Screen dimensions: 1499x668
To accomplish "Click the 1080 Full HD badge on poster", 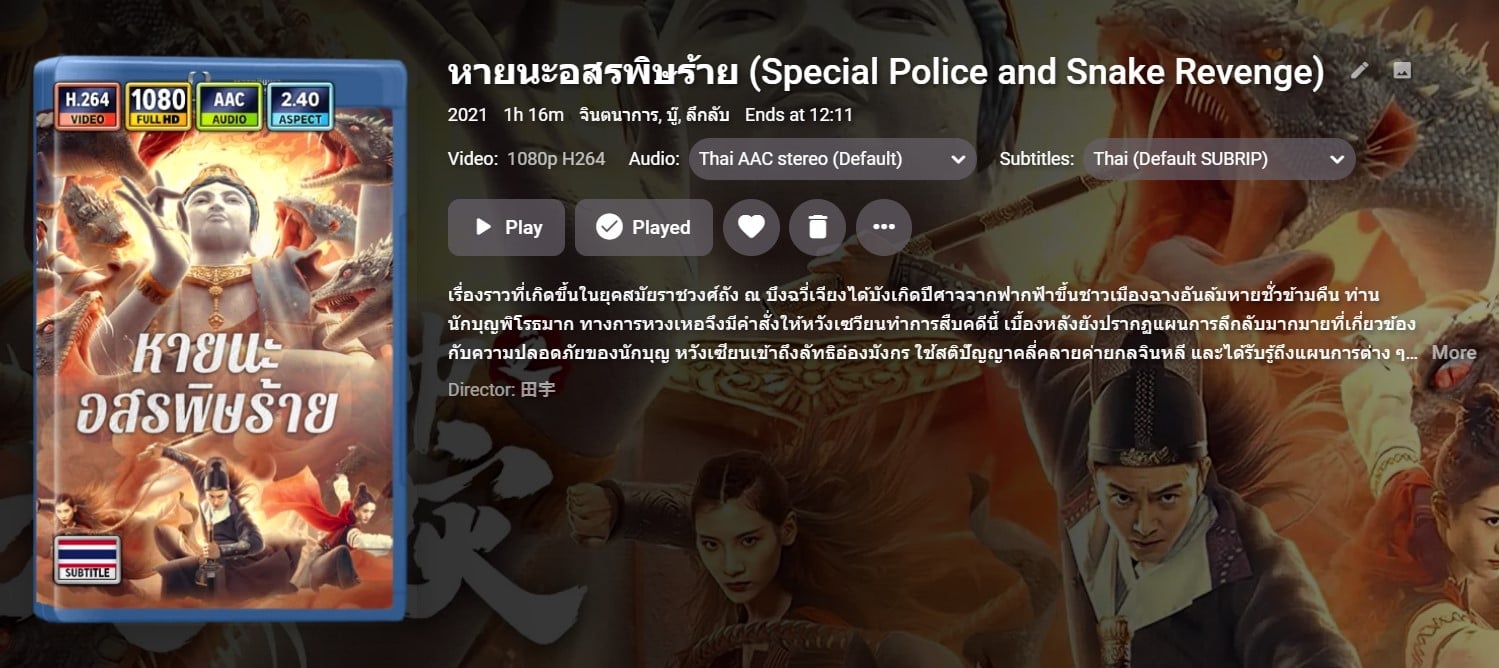I will [x=158, y=107].
